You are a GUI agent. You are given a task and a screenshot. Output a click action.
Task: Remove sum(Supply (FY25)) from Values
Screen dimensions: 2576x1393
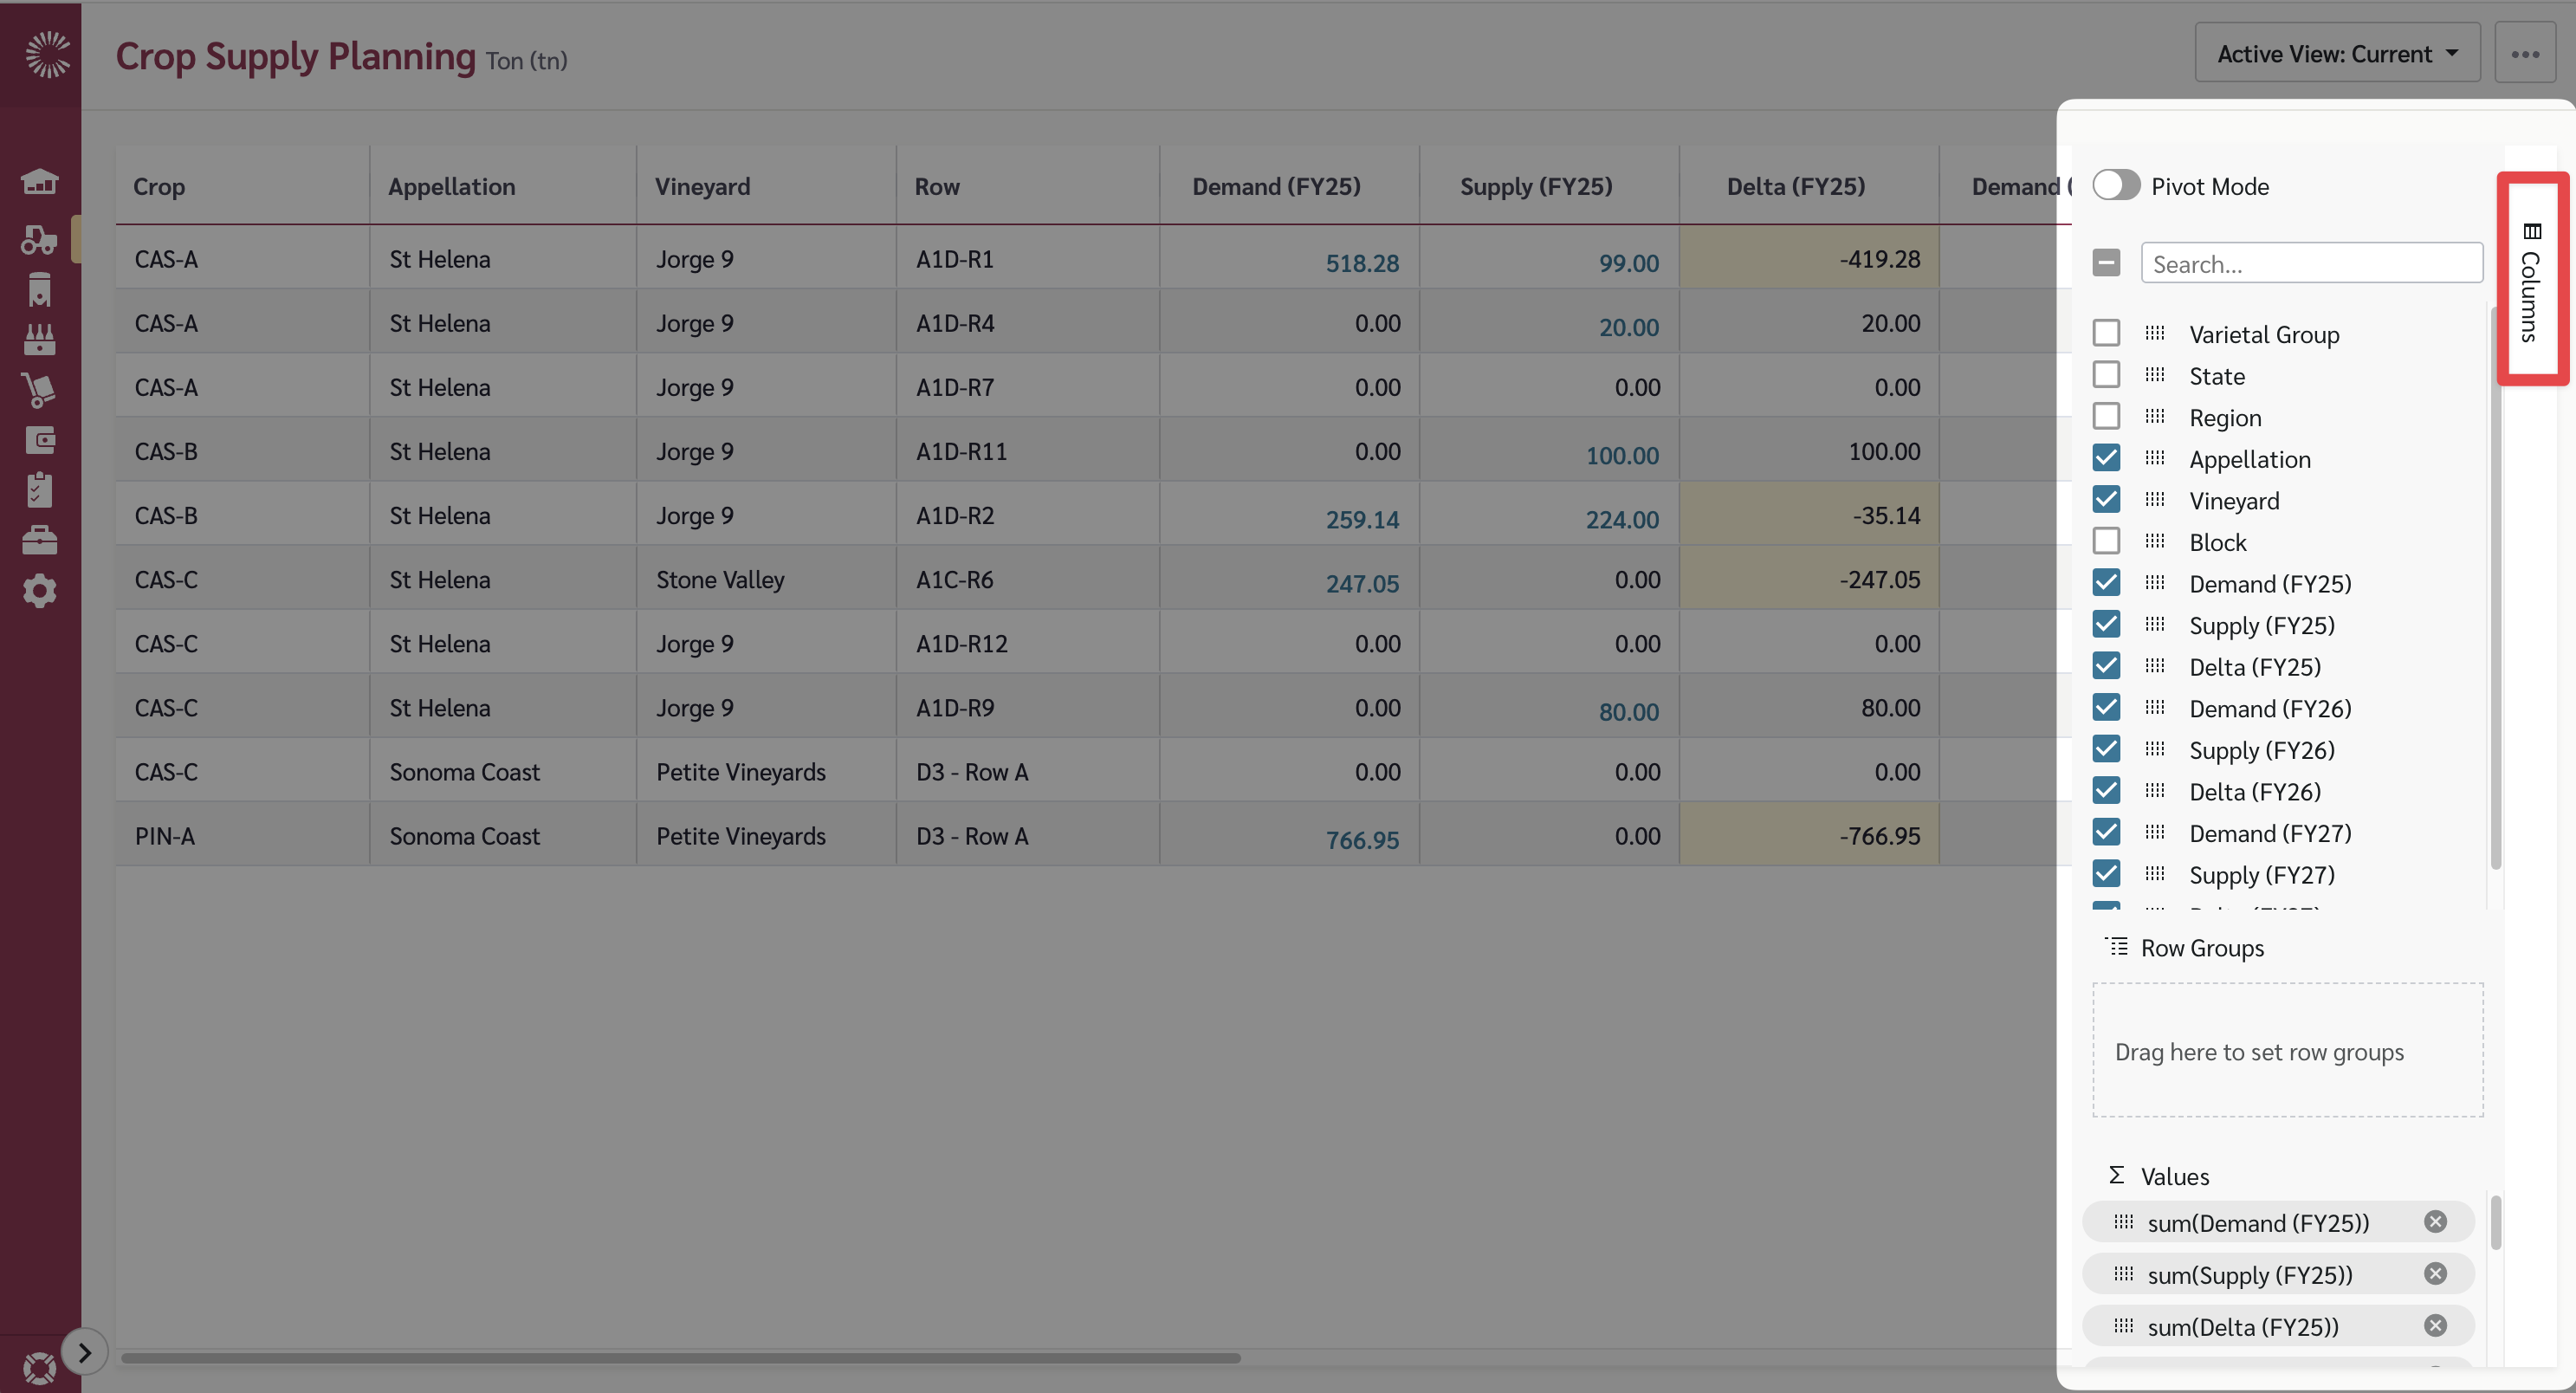click(x=2435, y=1273)
